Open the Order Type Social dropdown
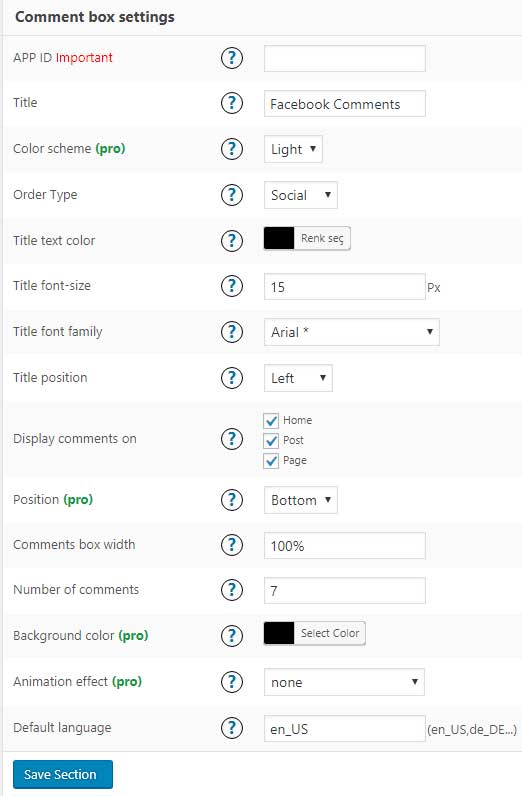Viewport: 522px width, 796px height. [301, 195]
